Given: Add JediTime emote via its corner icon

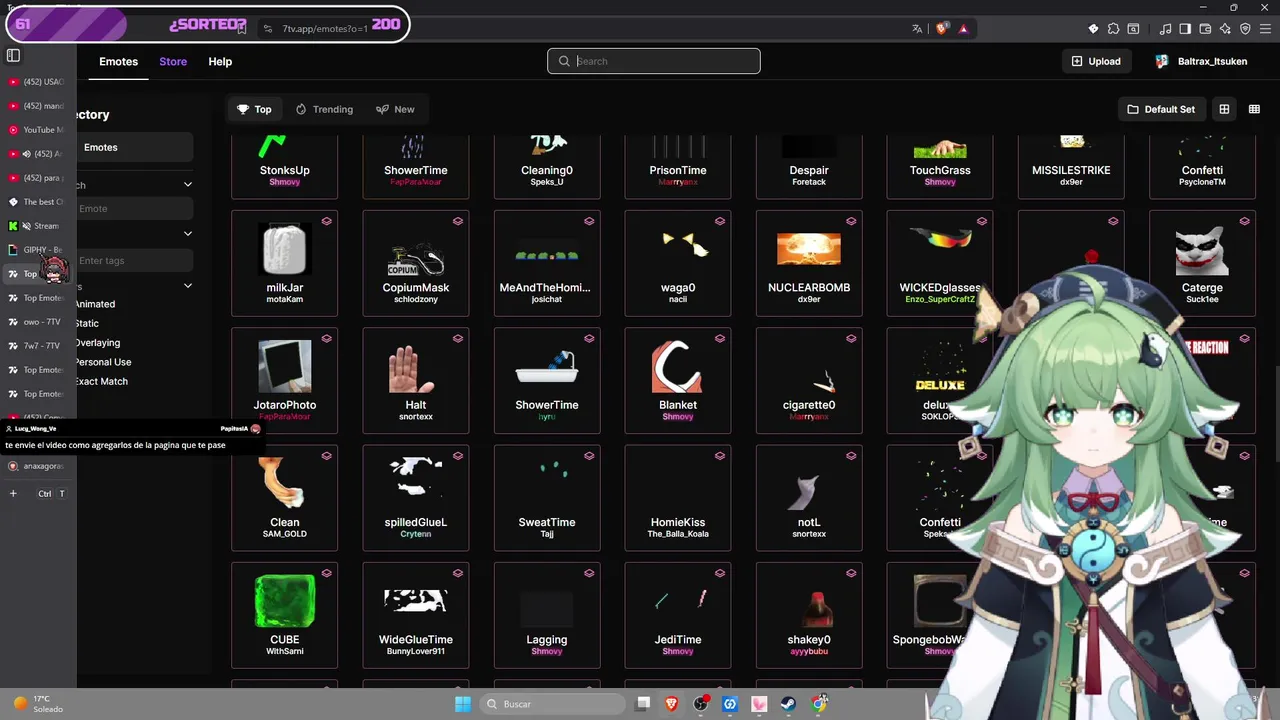Looking at the screenshot, I should [720, 573].
